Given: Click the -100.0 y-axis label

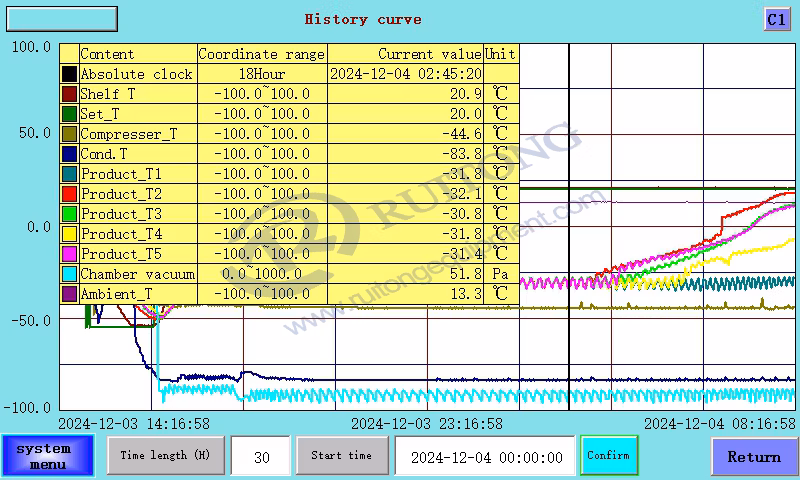Looking at the screenshot, I should (x=28, y=408).
